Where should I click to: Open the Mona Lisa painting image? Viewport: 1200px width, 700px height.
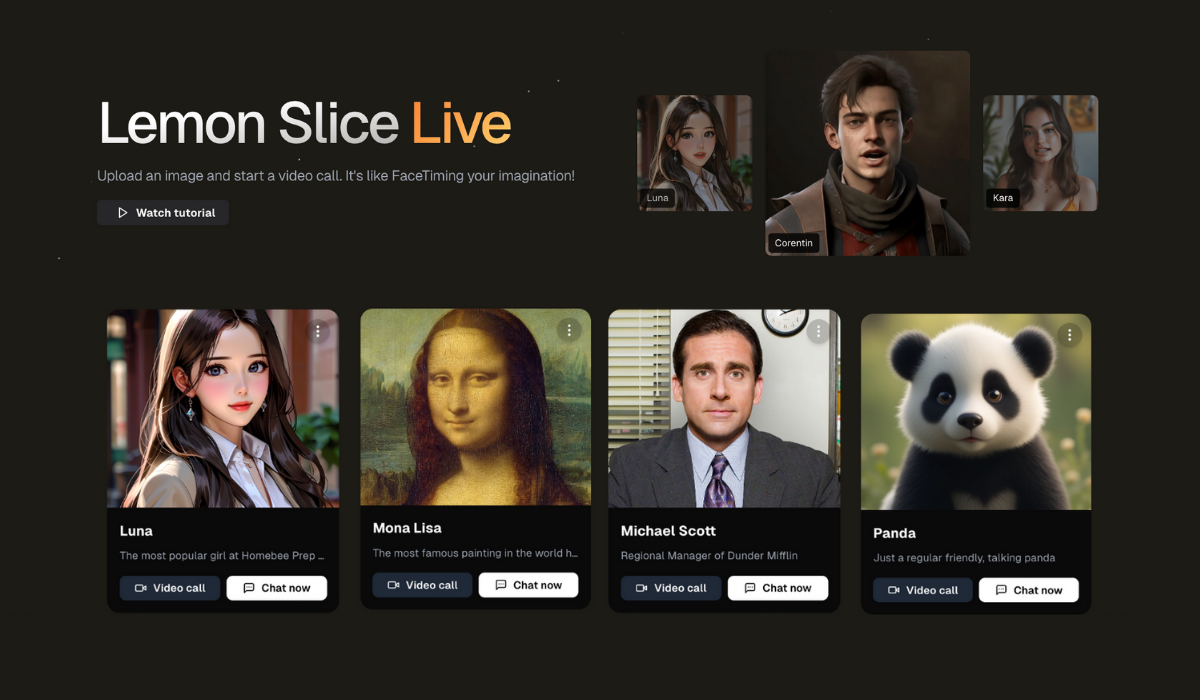coord(475,407)
